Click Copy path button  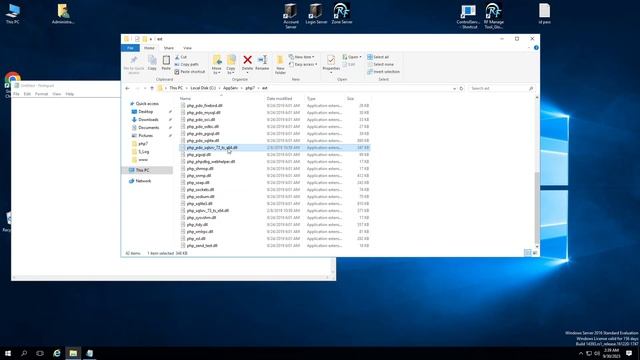tap(187, 64)
